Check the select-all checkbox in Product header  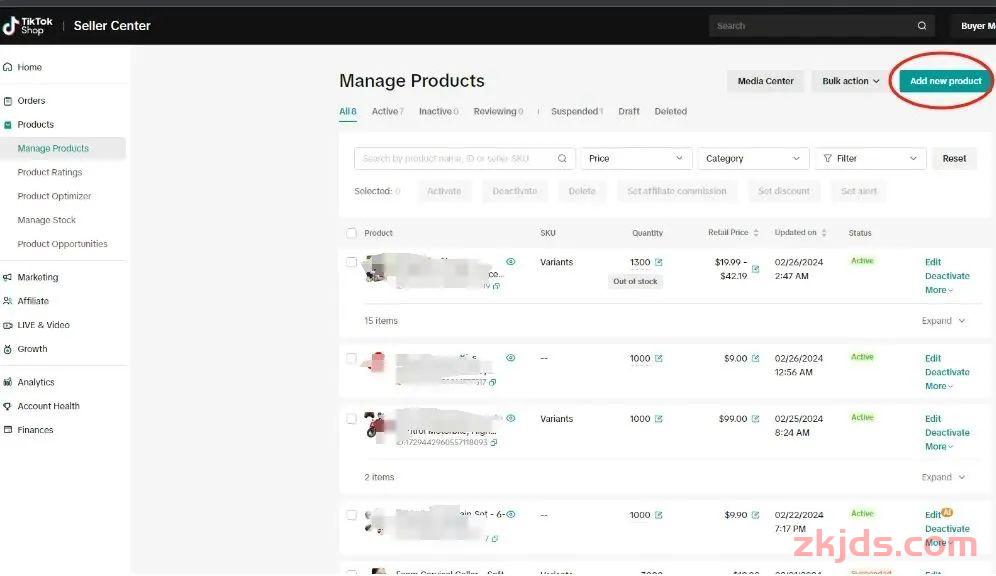351,233
